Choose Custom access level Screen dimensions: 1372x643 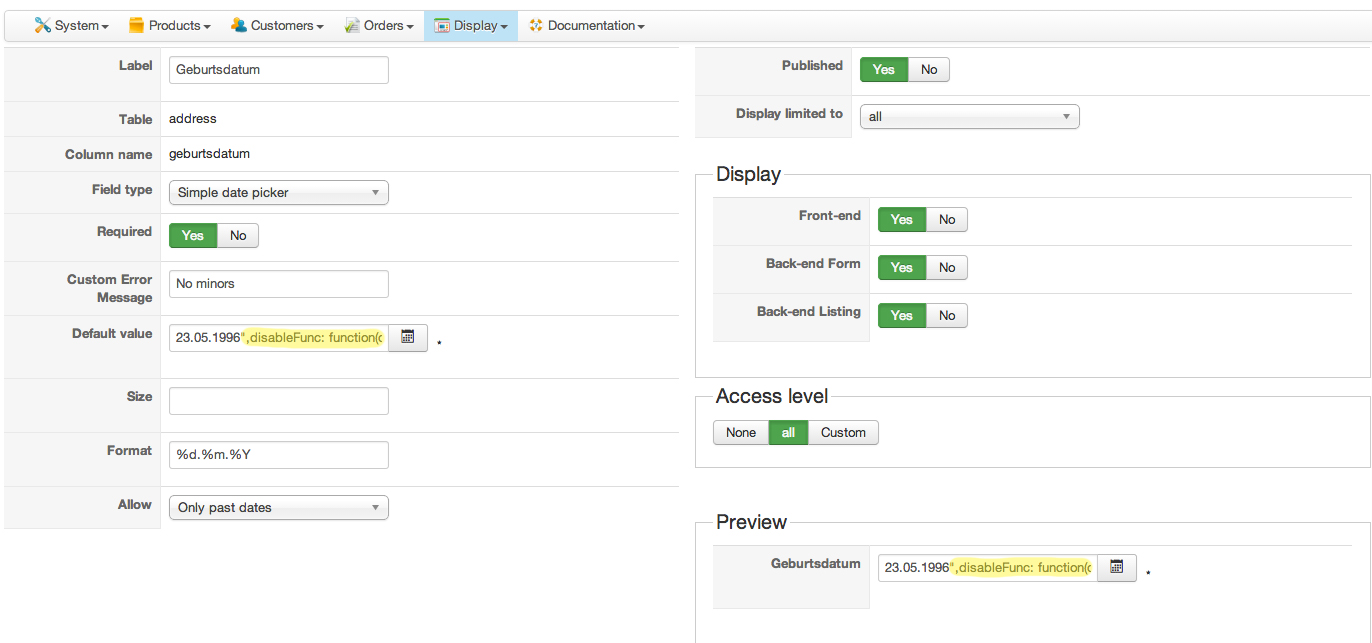(843, 433)
